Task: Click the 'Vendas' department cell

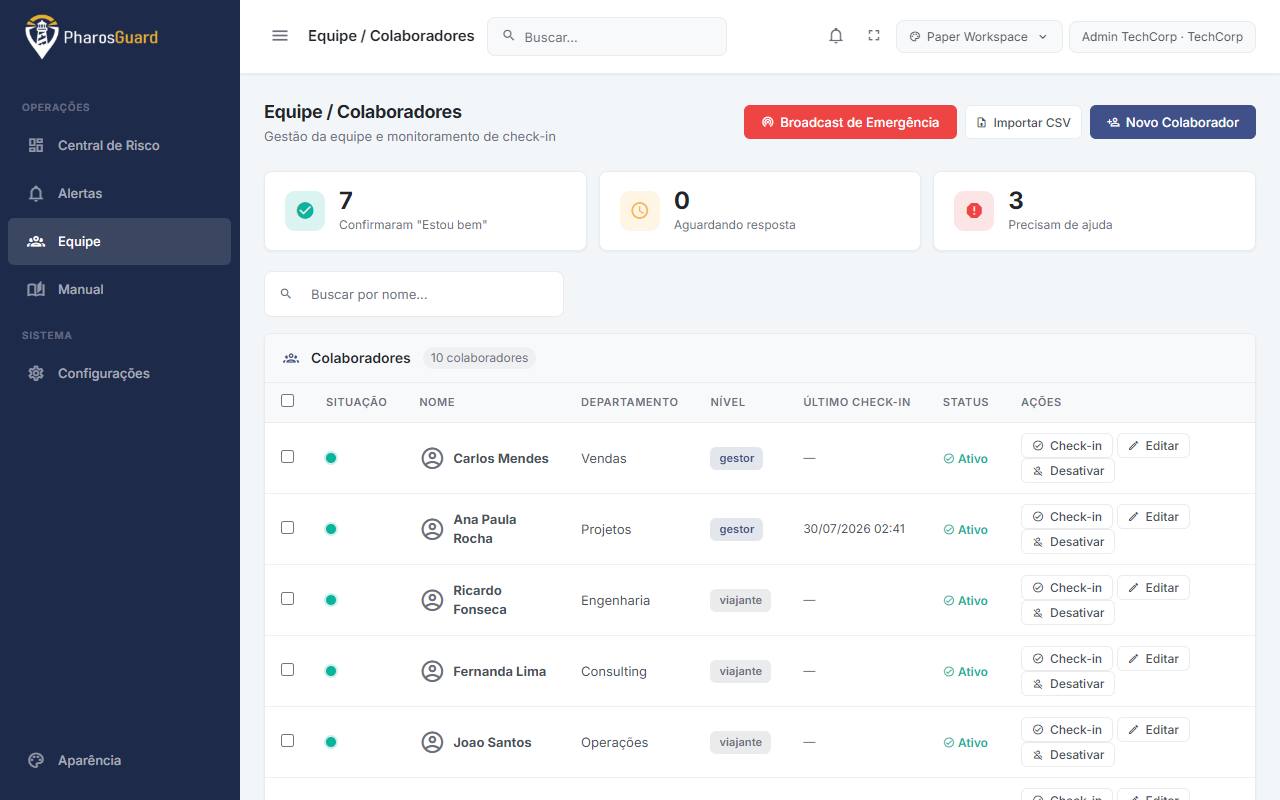Action: click(x=604, y=458)
